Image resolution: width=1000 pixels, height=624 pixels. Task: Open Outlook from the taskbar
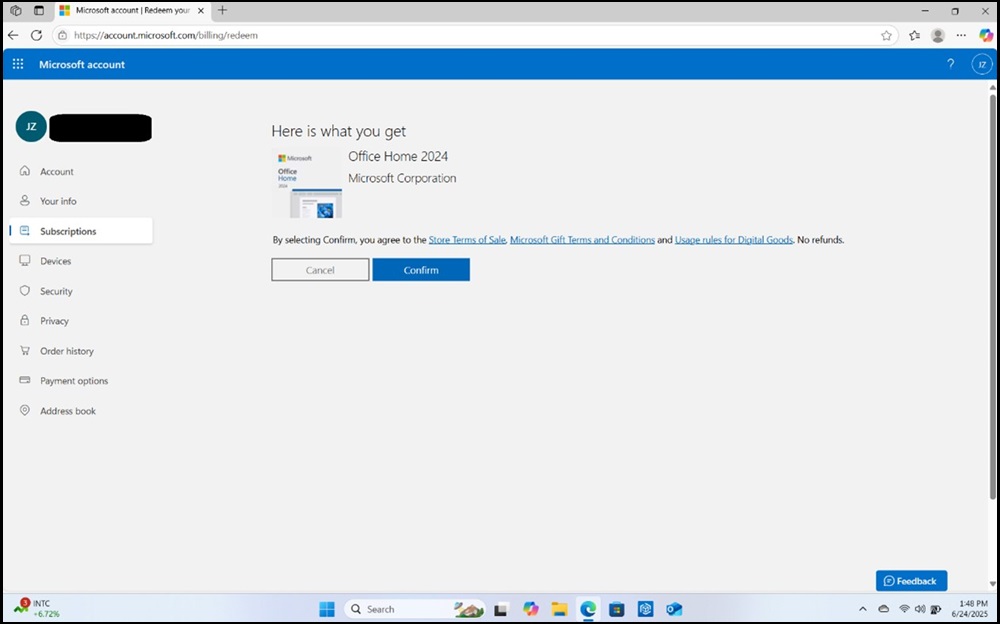(x=675, y=608)
